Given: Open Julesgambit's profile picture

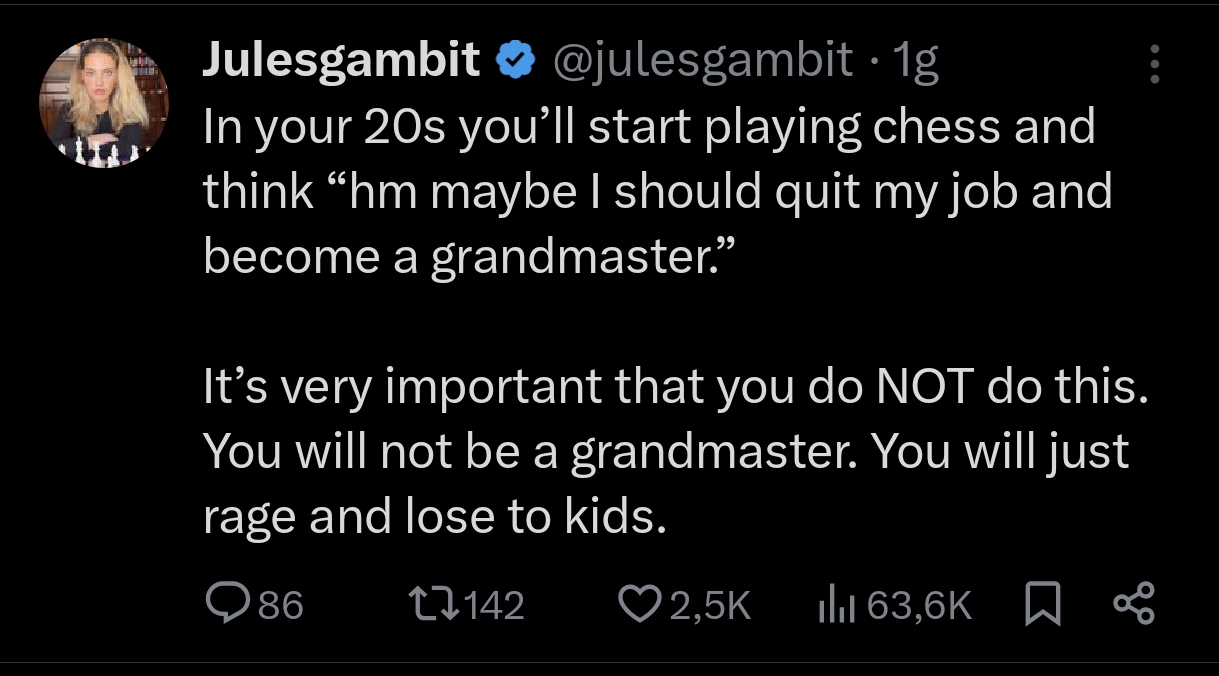Looking at the screenshot, I should (104, 103).
